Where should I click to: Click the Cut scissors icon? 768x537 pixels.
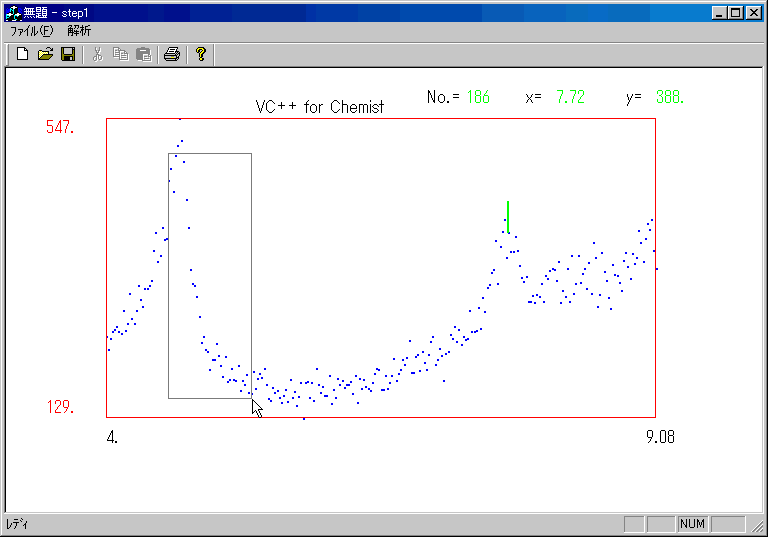tap(98, 54)
